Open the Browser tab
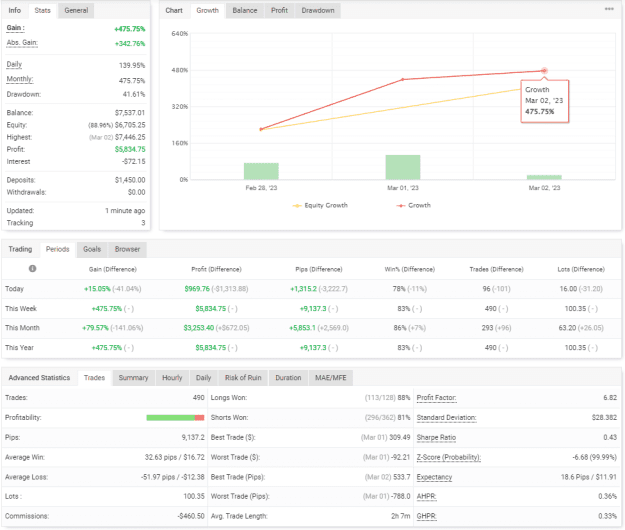This screenshot has width=625, height=530. point(128,249)
